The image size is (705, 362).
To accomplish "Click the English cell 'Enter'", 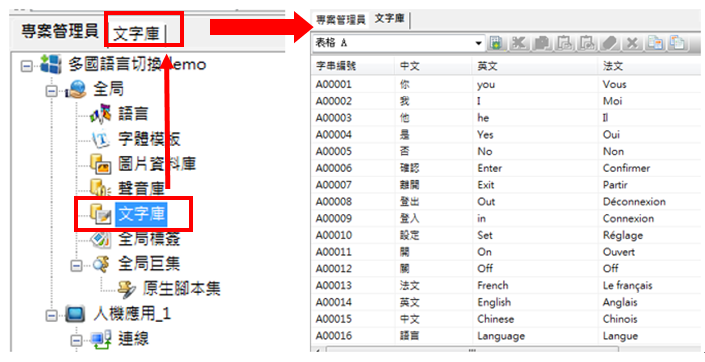I will 490,168.
